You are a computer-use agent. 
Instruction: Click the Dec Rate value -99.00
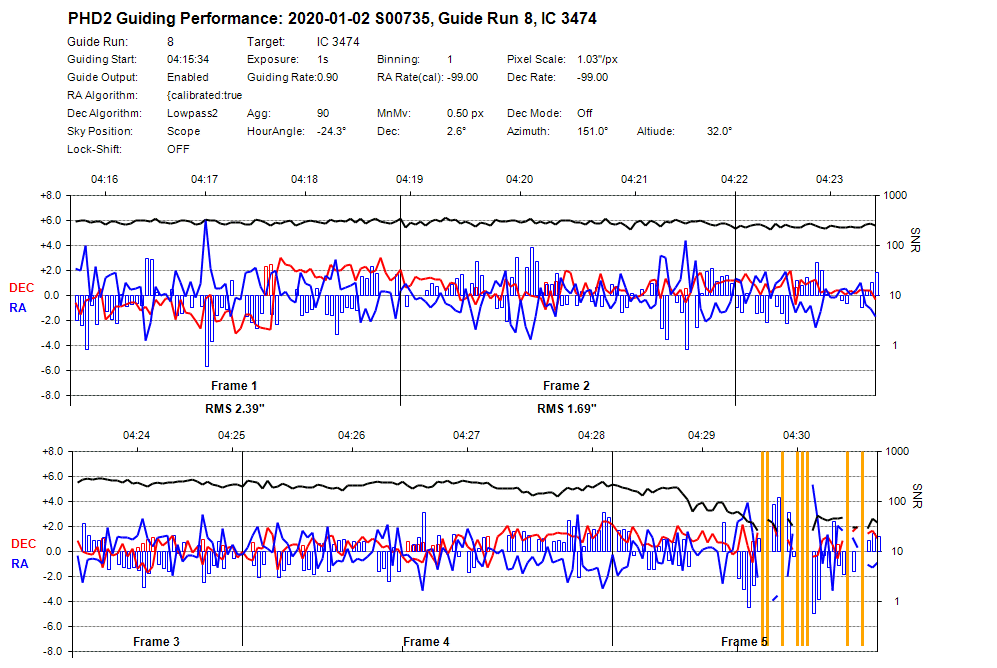tap(592, 77)
